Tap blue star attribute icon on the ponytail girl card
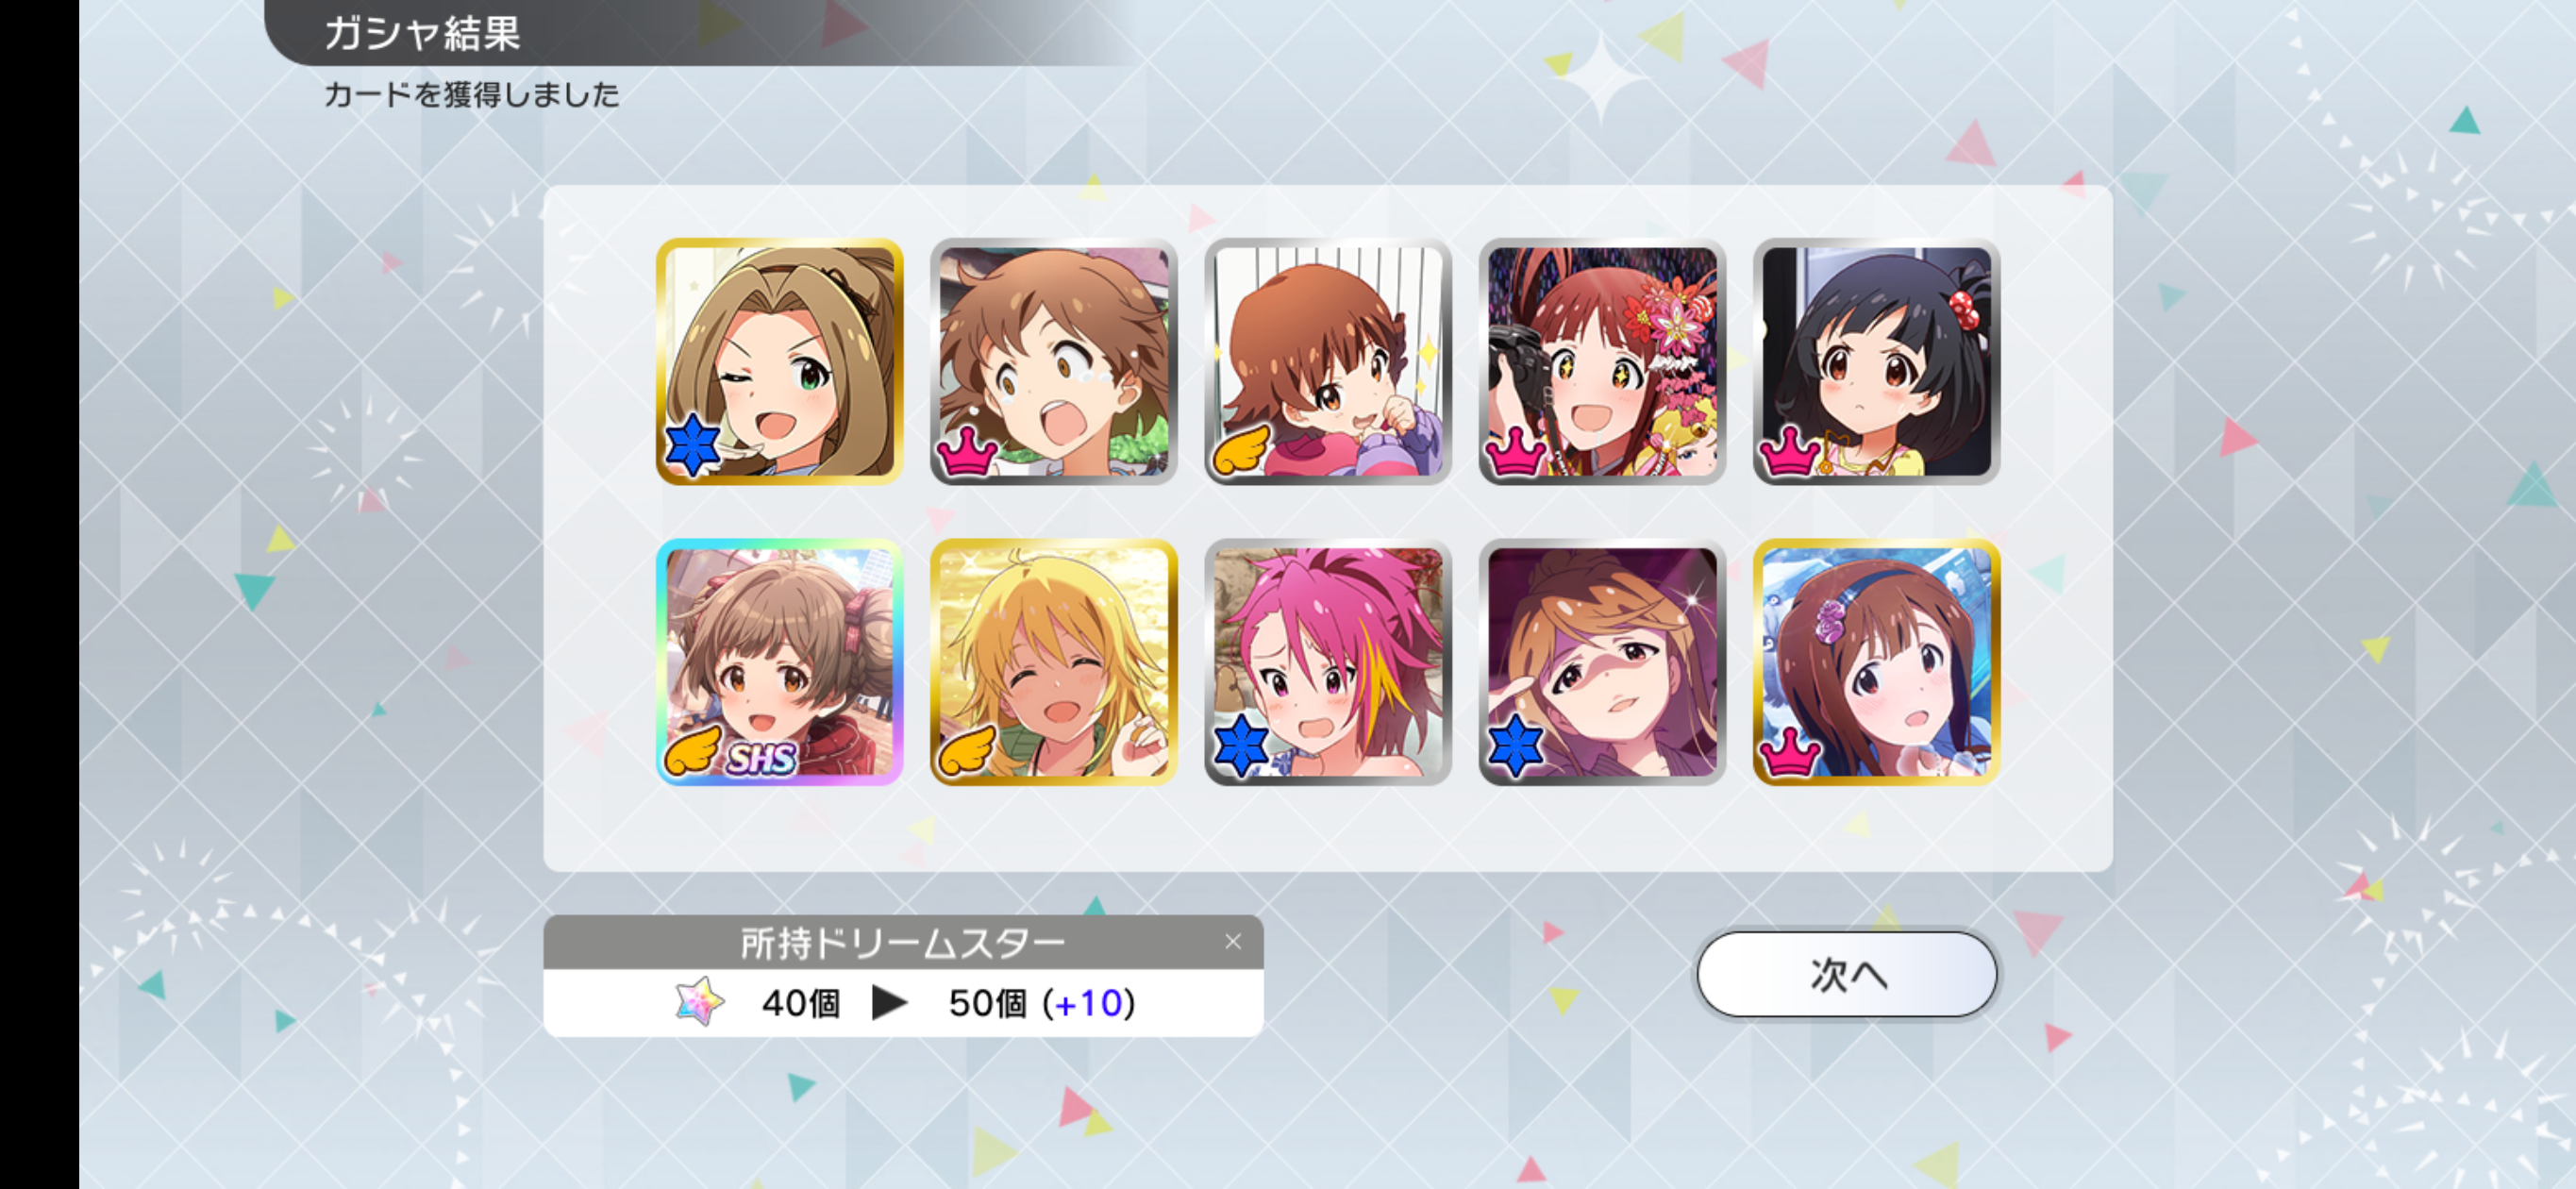 coord(692,446)
